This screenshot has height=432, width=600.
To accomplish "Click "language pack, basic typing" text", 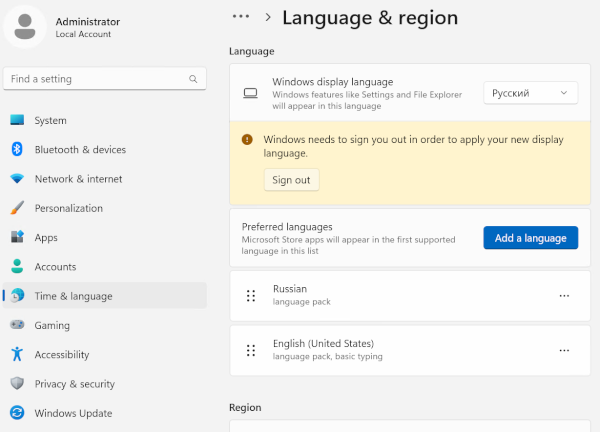I will [x=328, y=356].
